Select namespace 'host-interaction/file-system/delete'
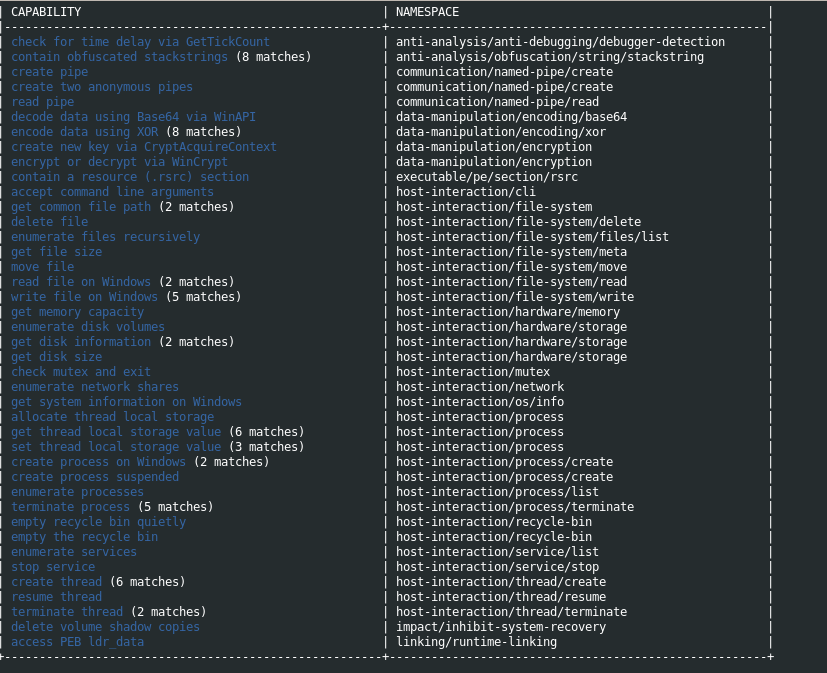Screen dimensions: 827x673 pyautogui.click(x=518, y=222)
